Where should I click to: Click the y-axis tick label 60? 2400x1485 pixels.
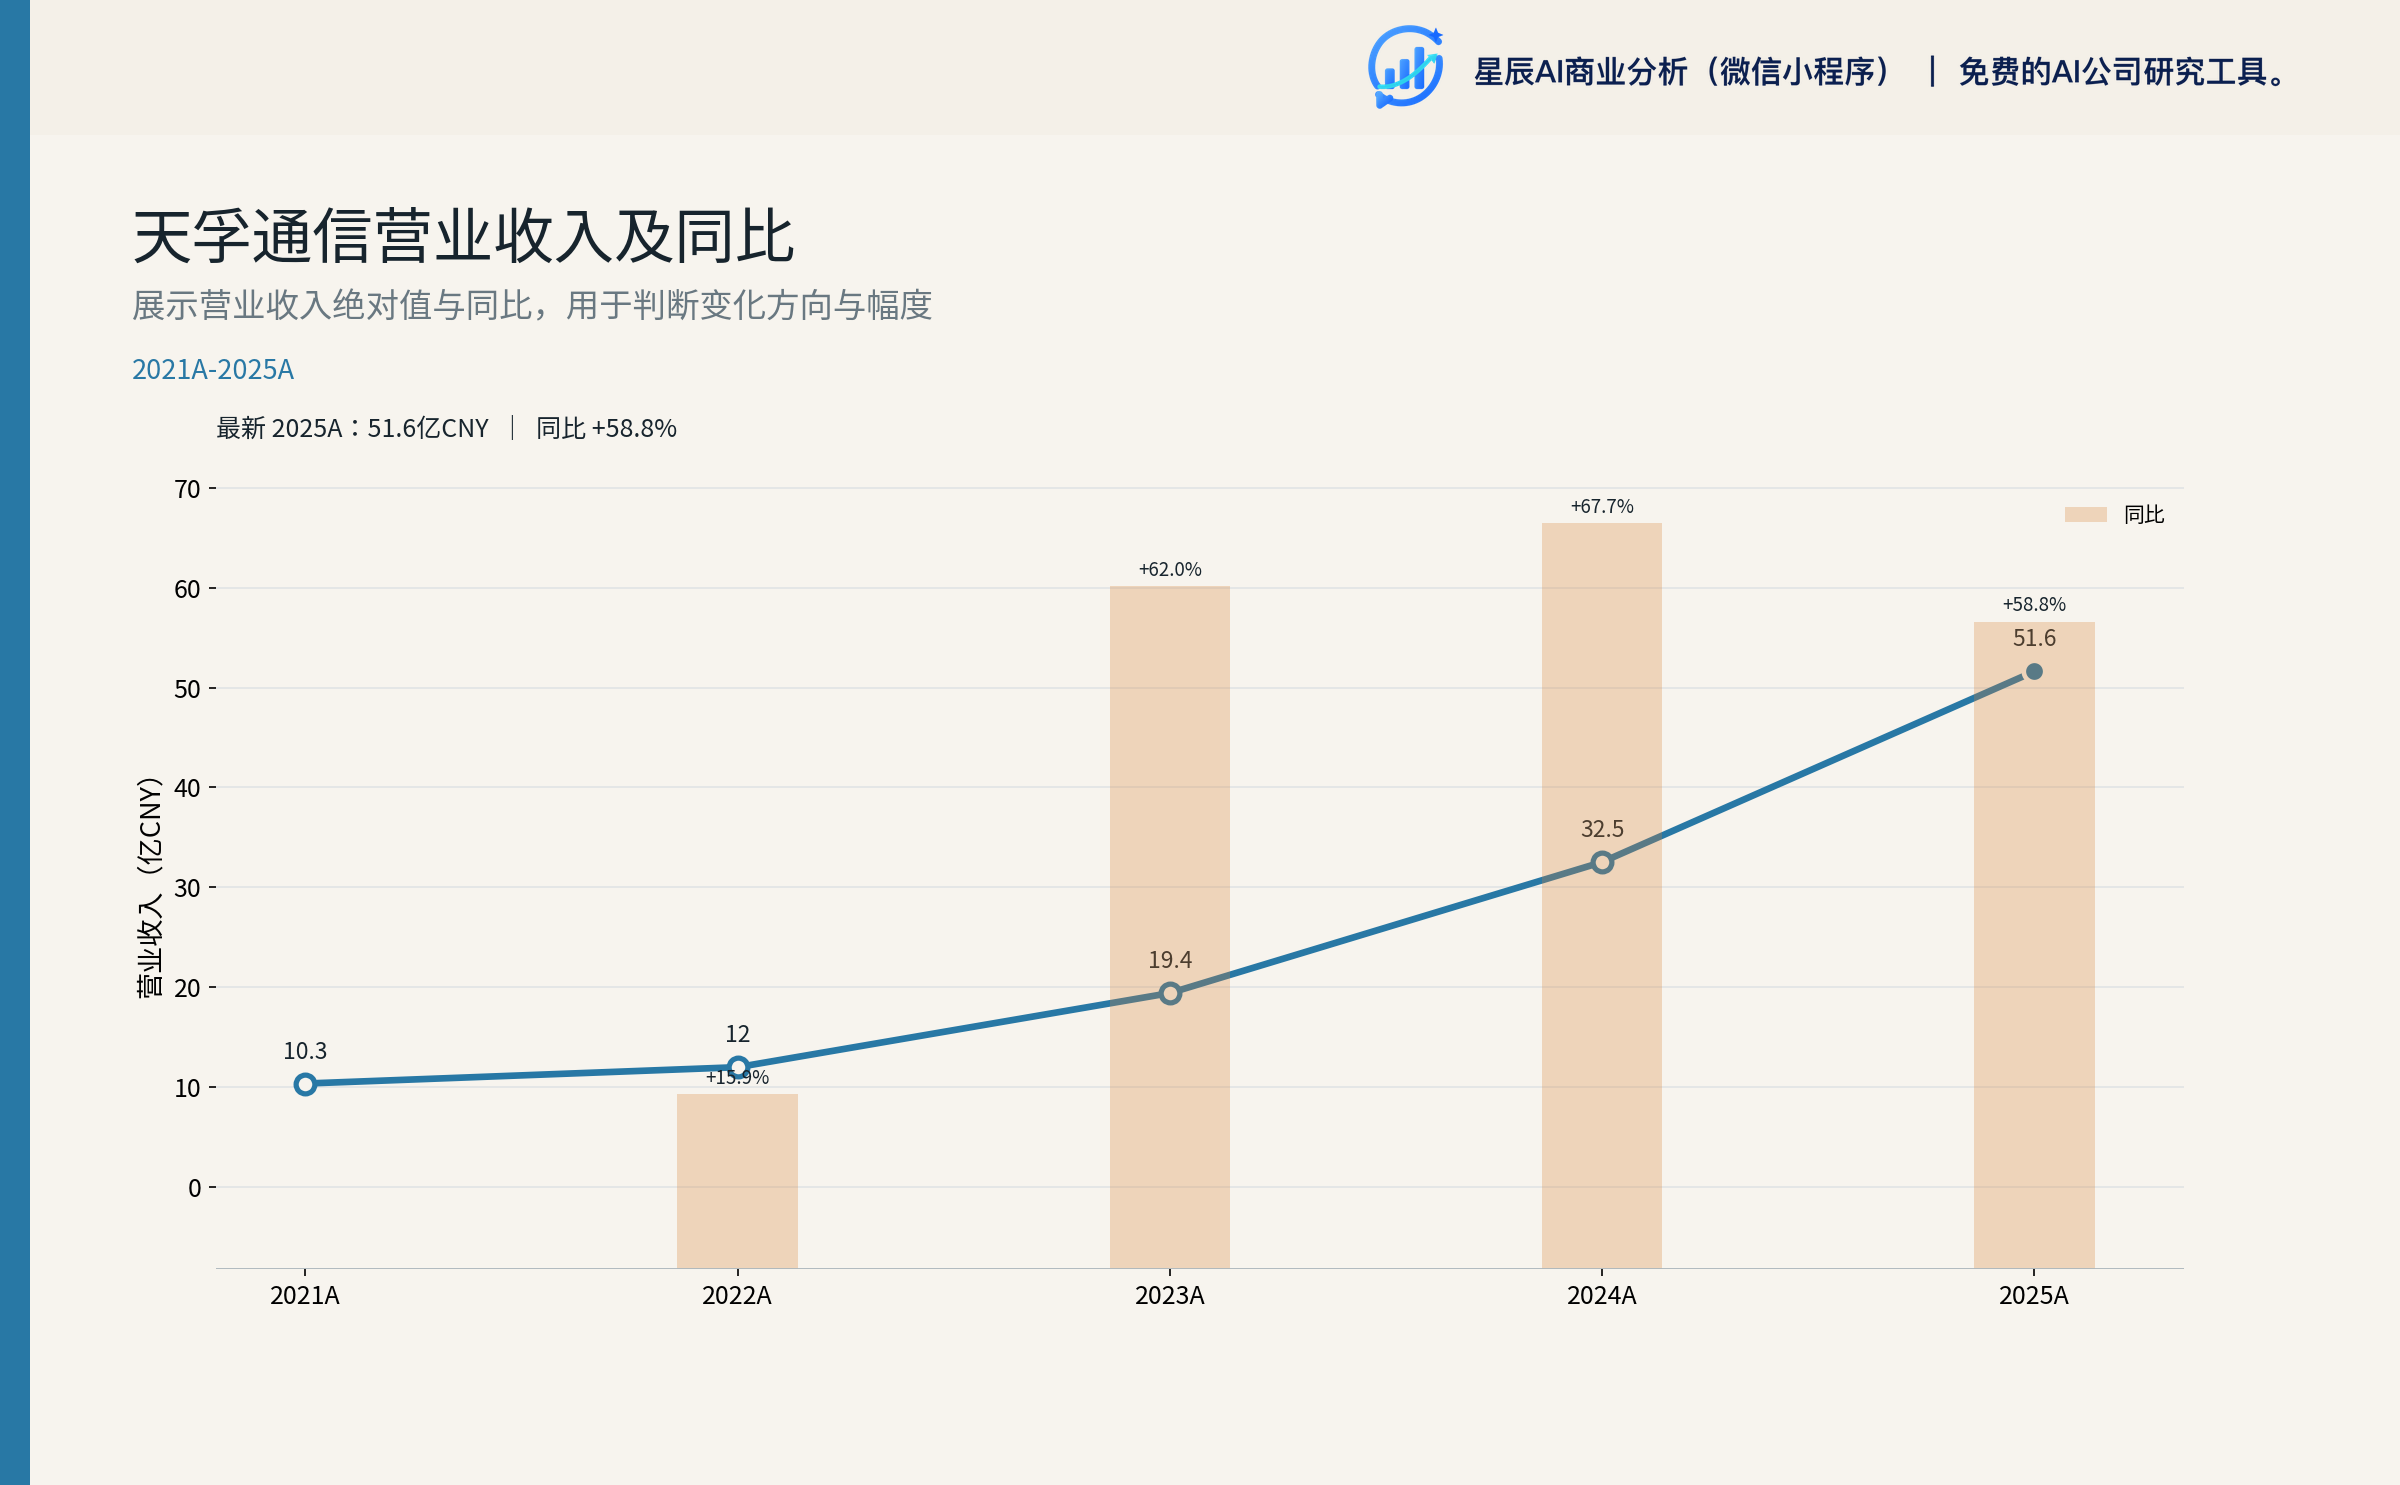pyautogui.click(x=188, y=589)
